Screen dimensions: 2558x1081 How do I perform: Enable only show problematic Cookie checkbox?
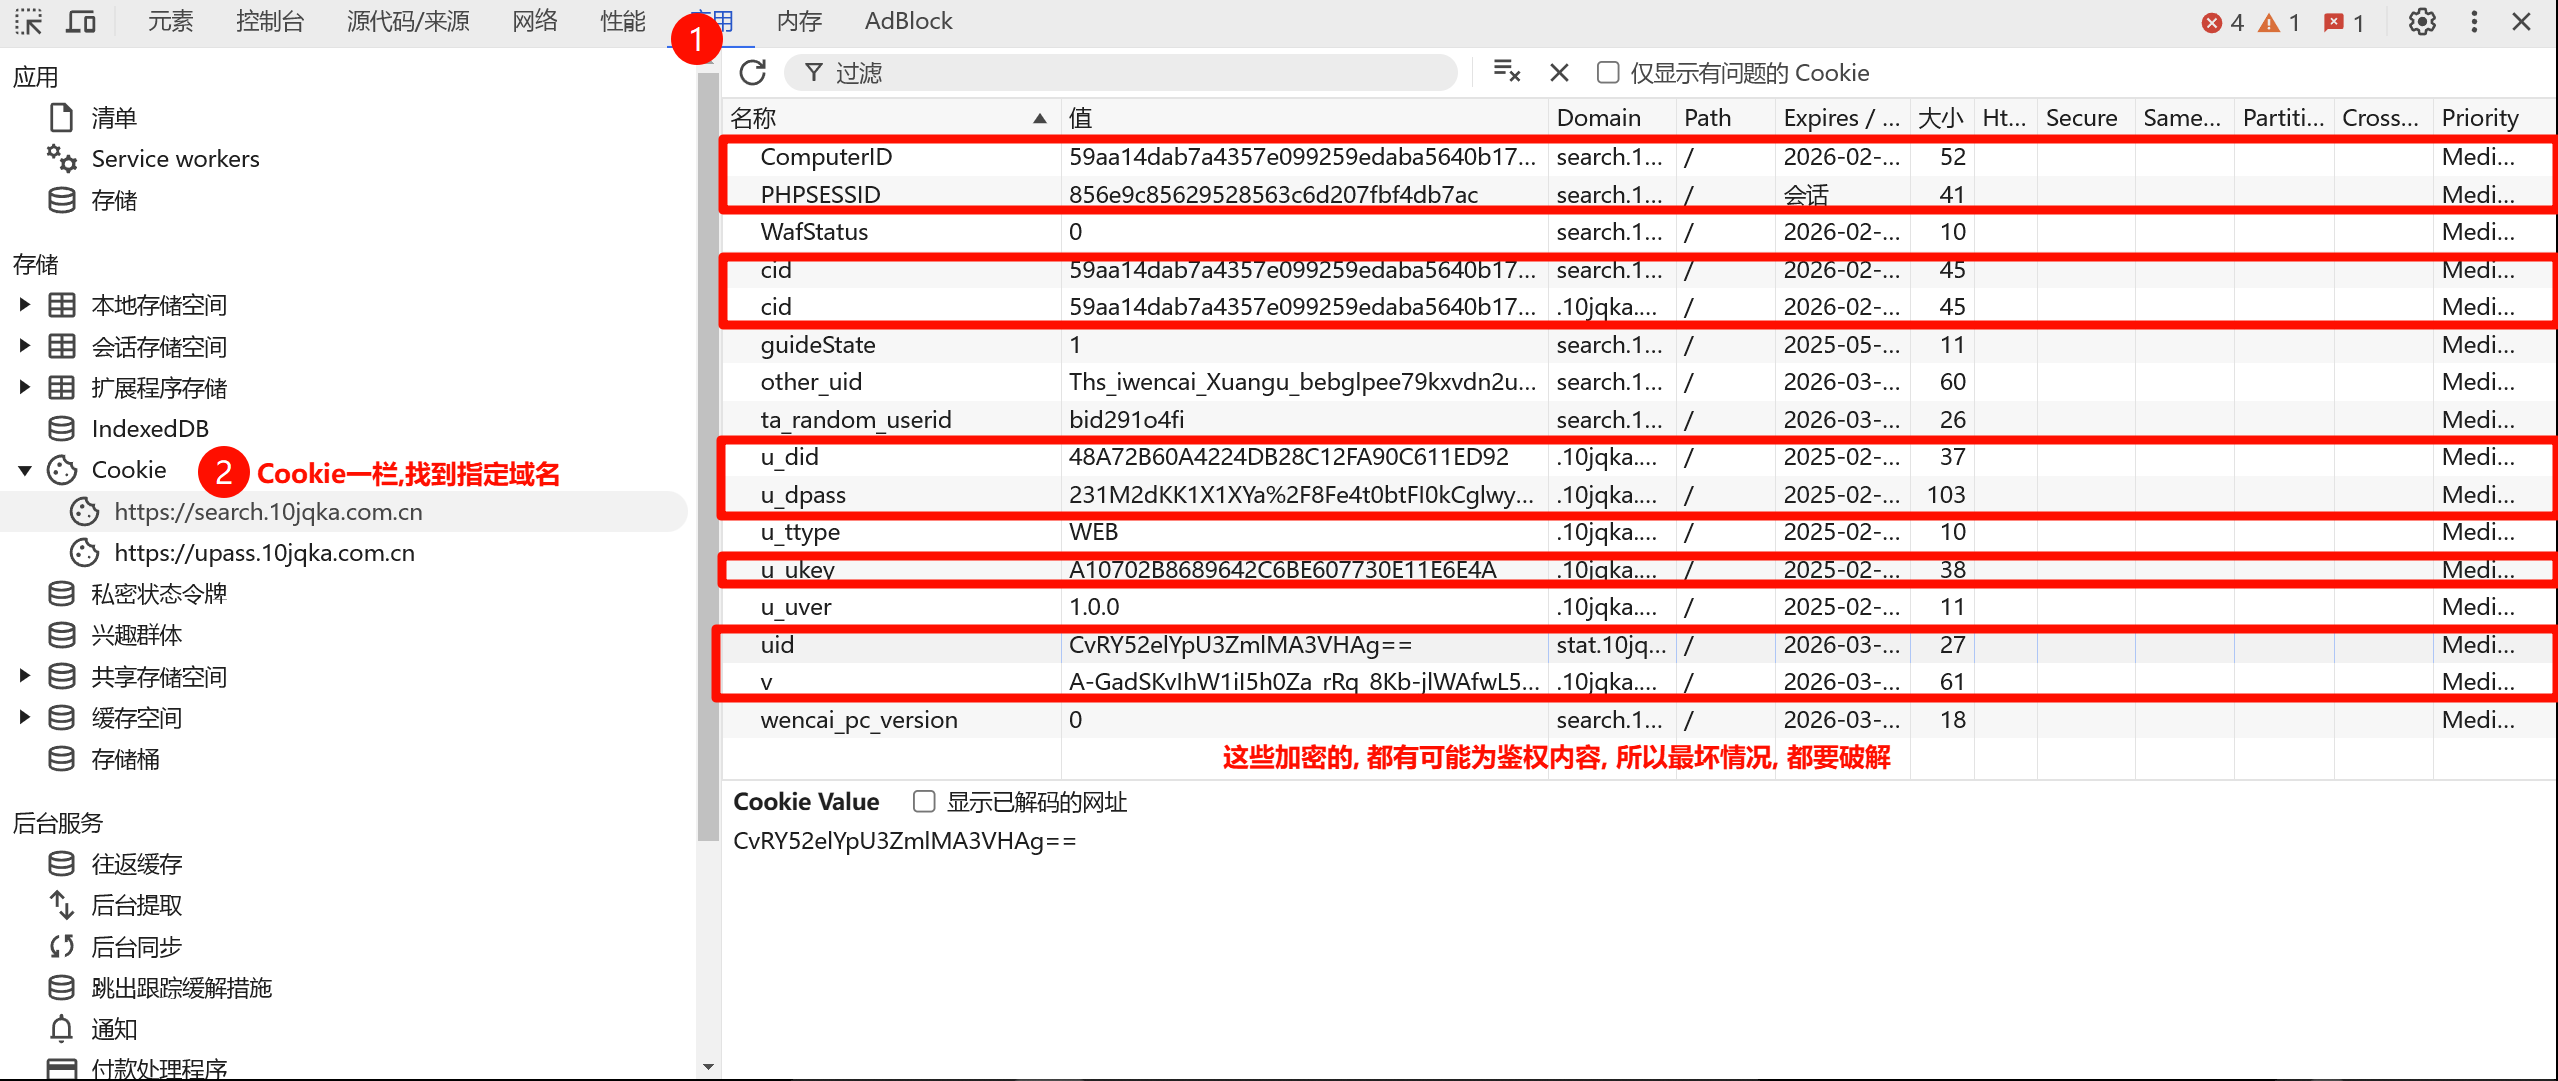(1608, 73)
